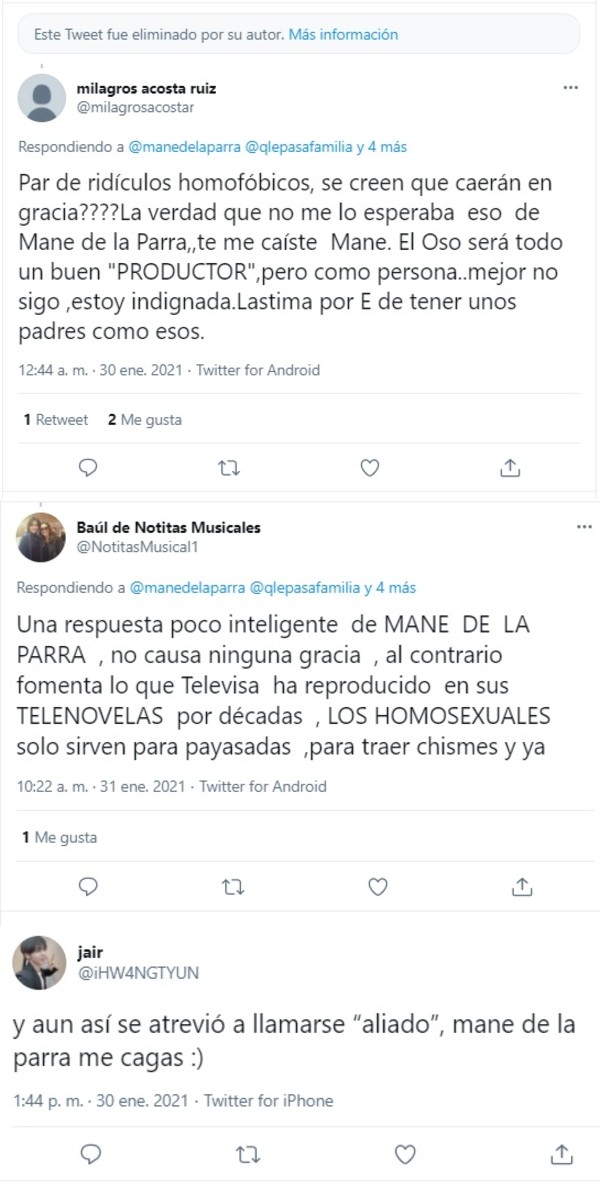Share milagros acosta ruiz's tweet

pos(512,467)
